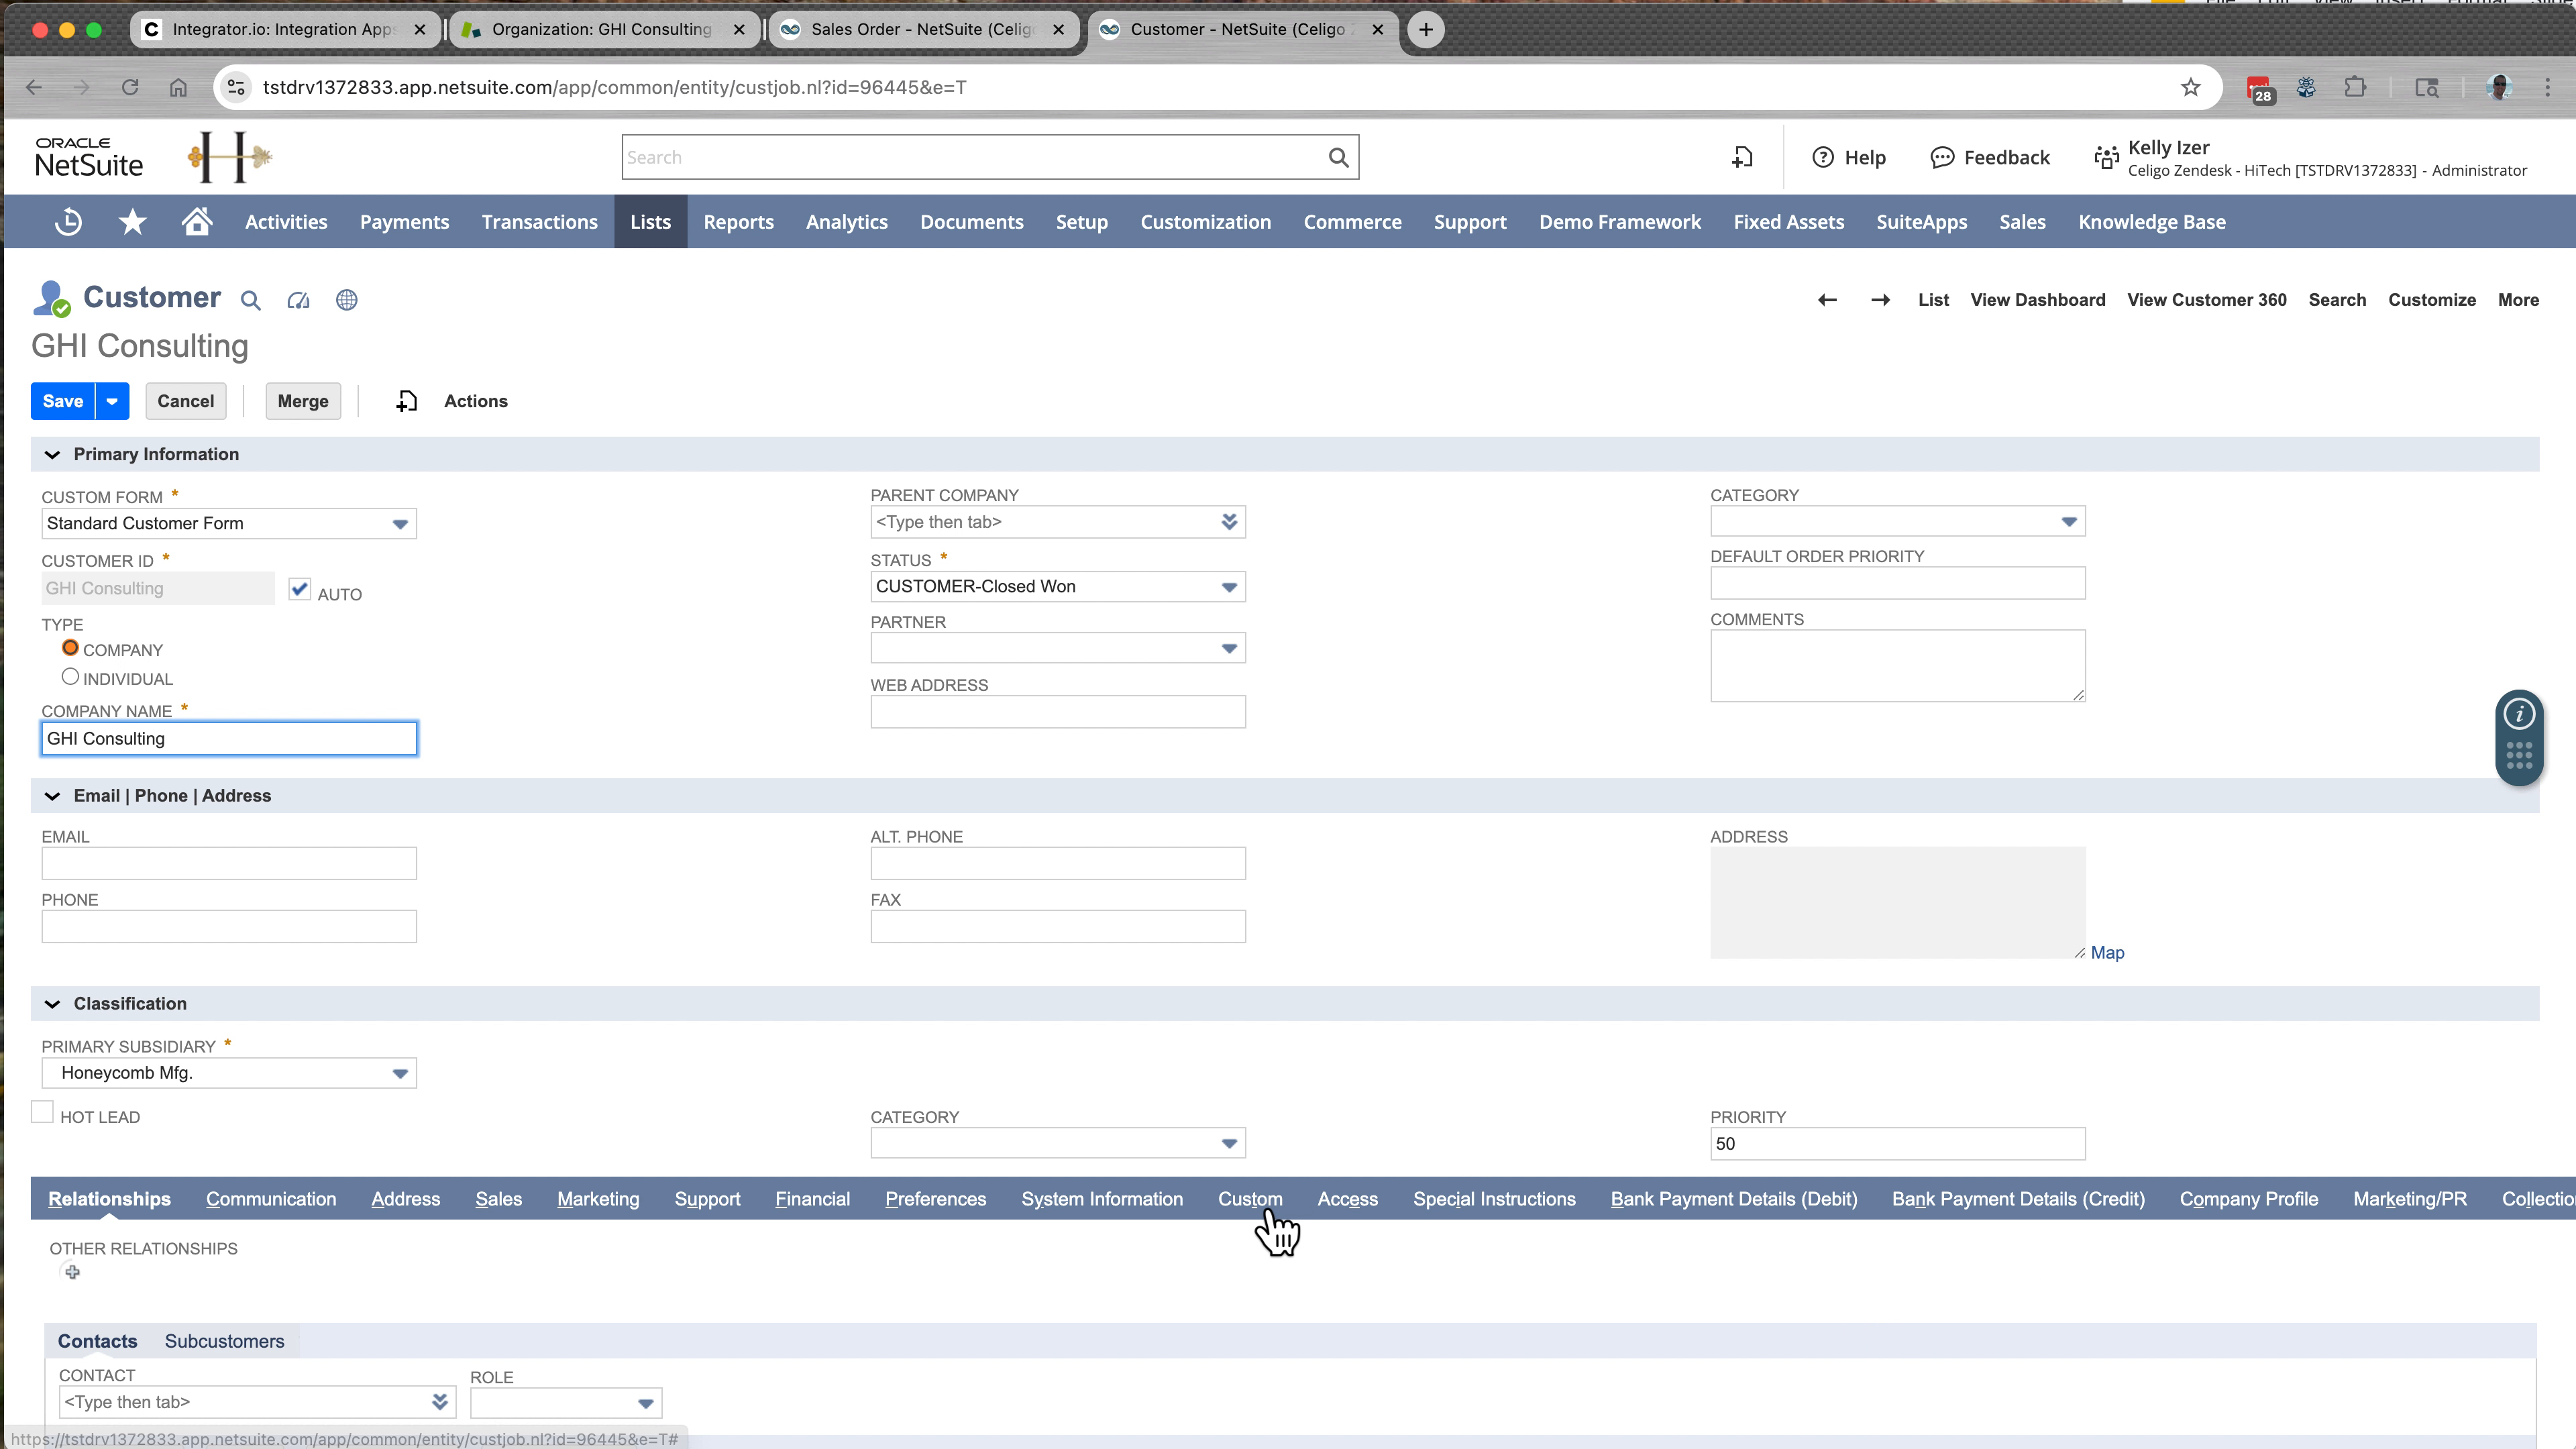Click the NetSuite home icon
The width and height of the screenshot is (2576, 1449).
195,222
